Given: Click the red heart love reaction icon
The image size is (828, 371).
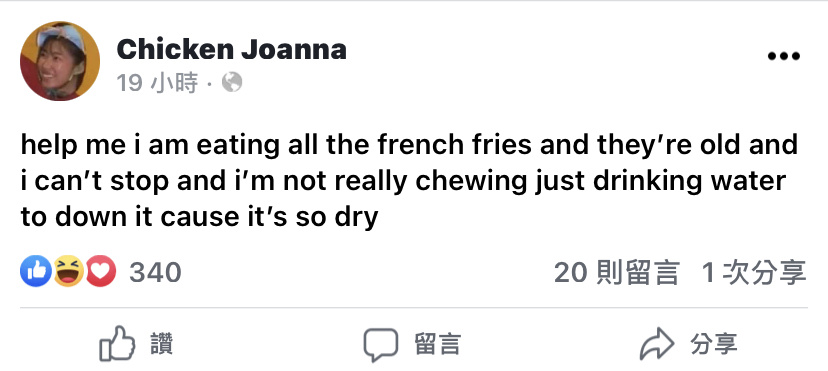Looking at the screenshot, I should (x=100, y=271).
